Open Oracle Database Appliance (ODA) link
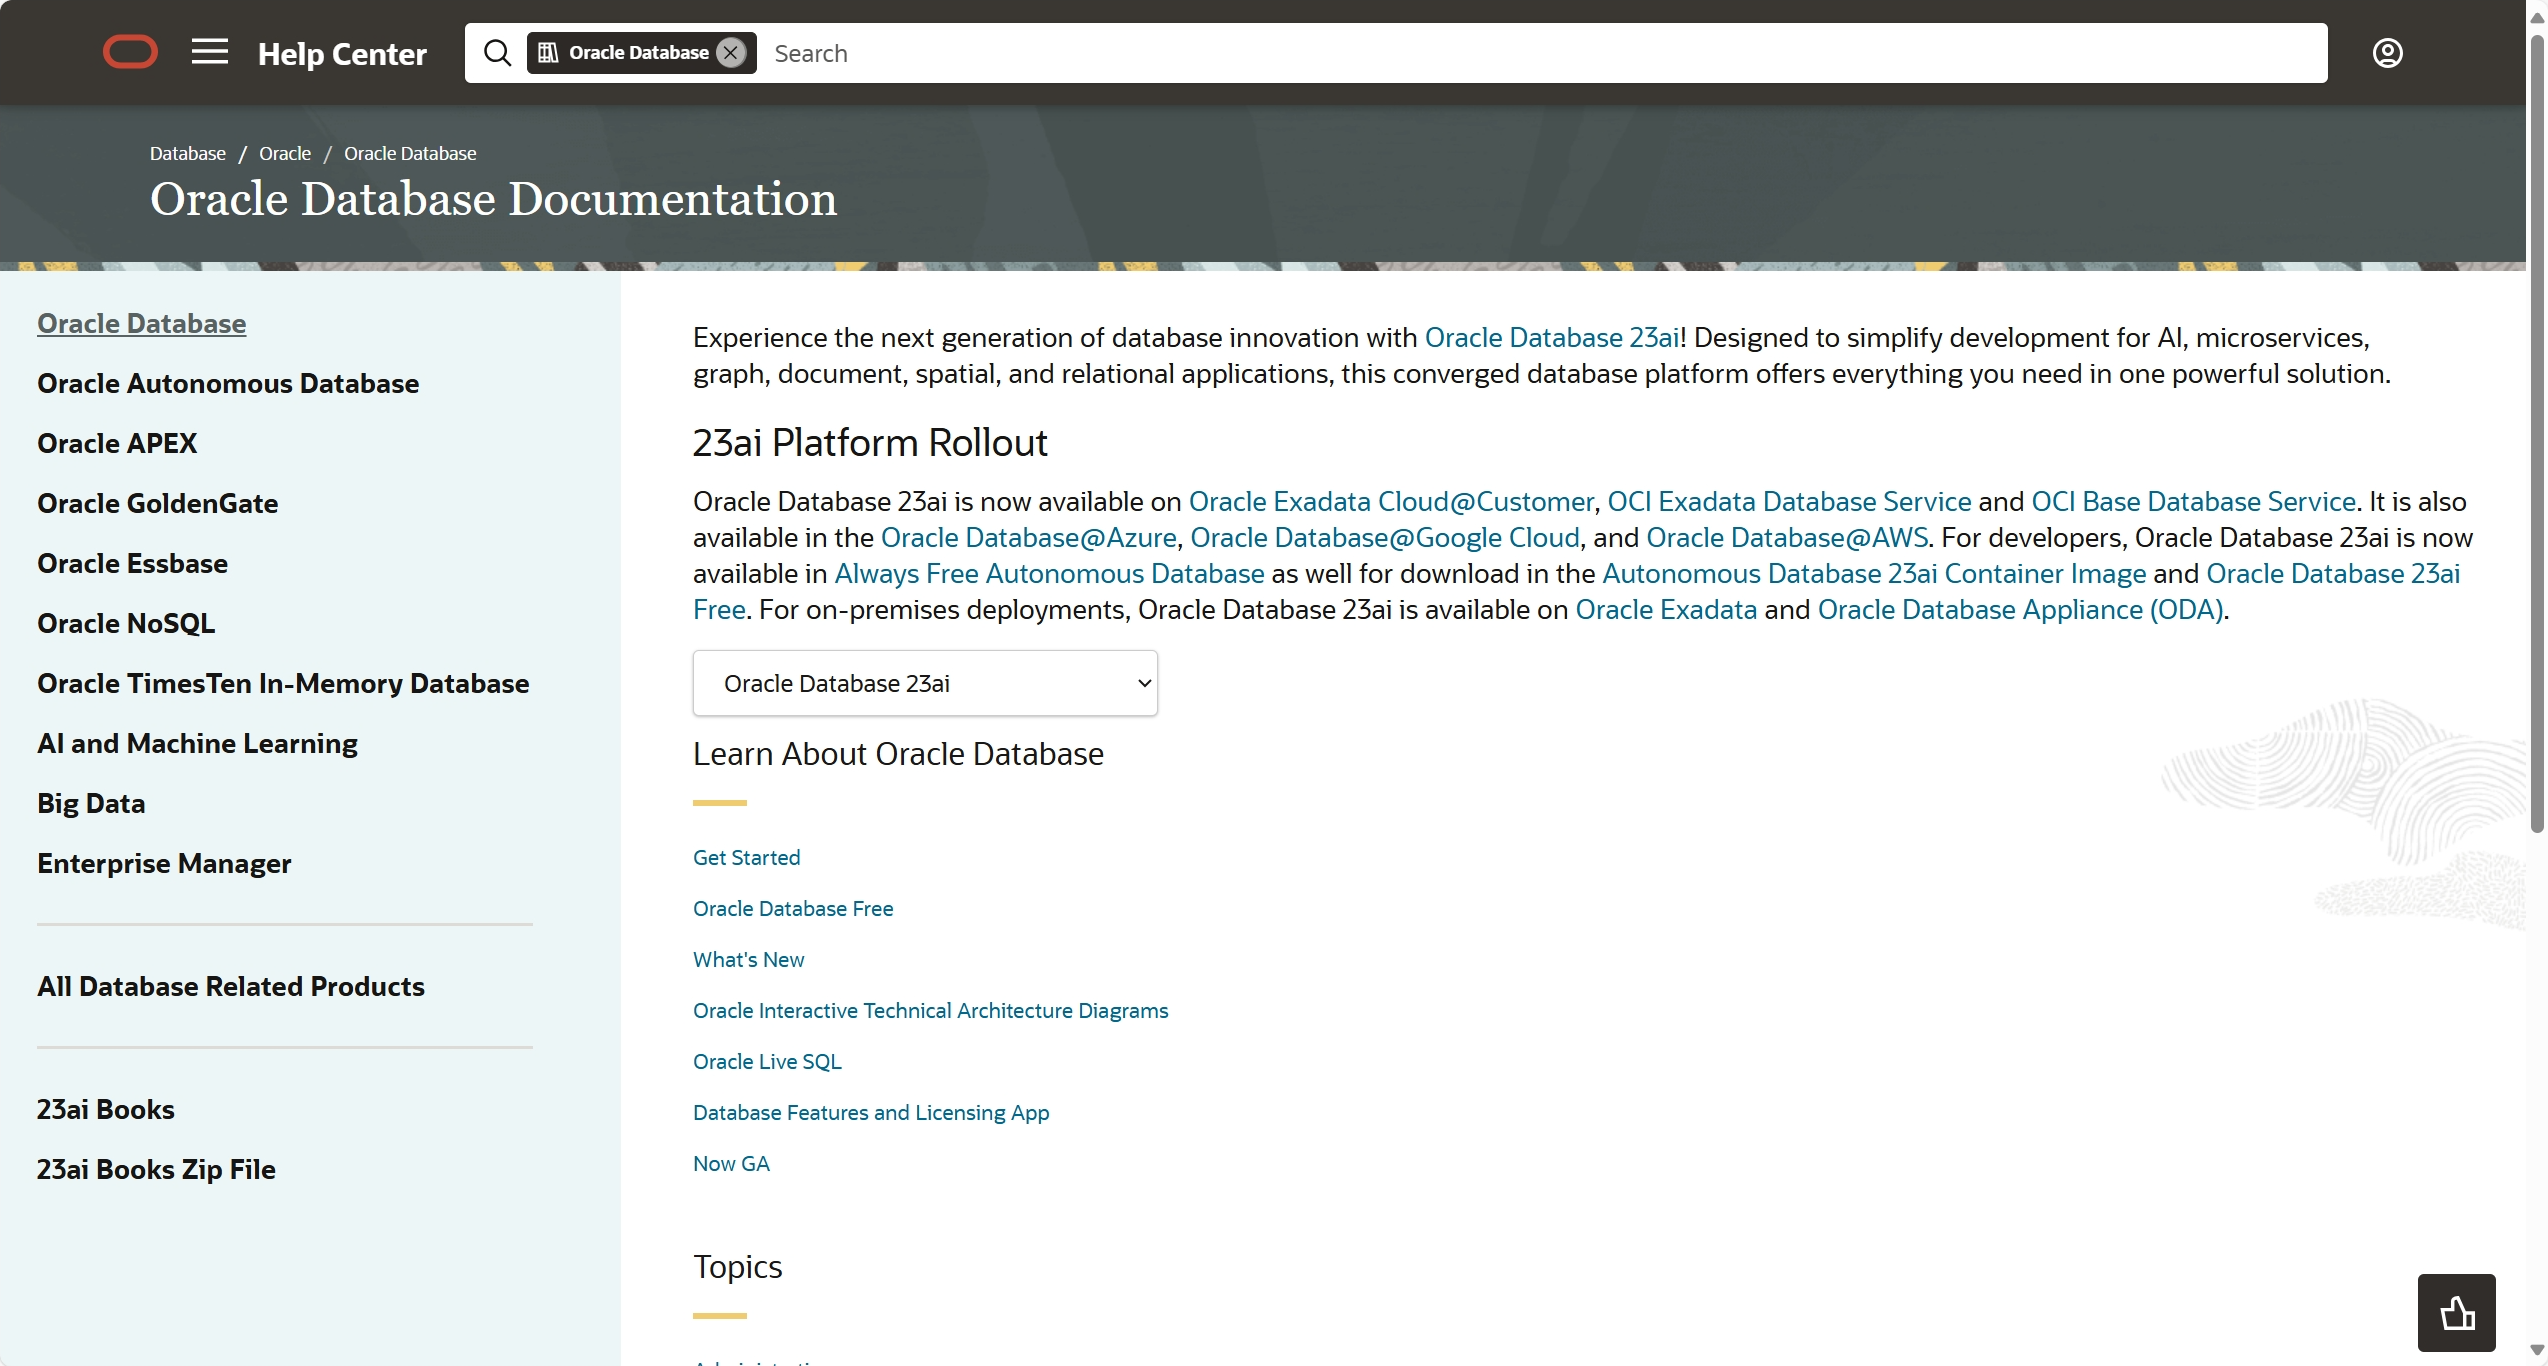Viewport: 2548px width, 1366px height. point(2020,609)
